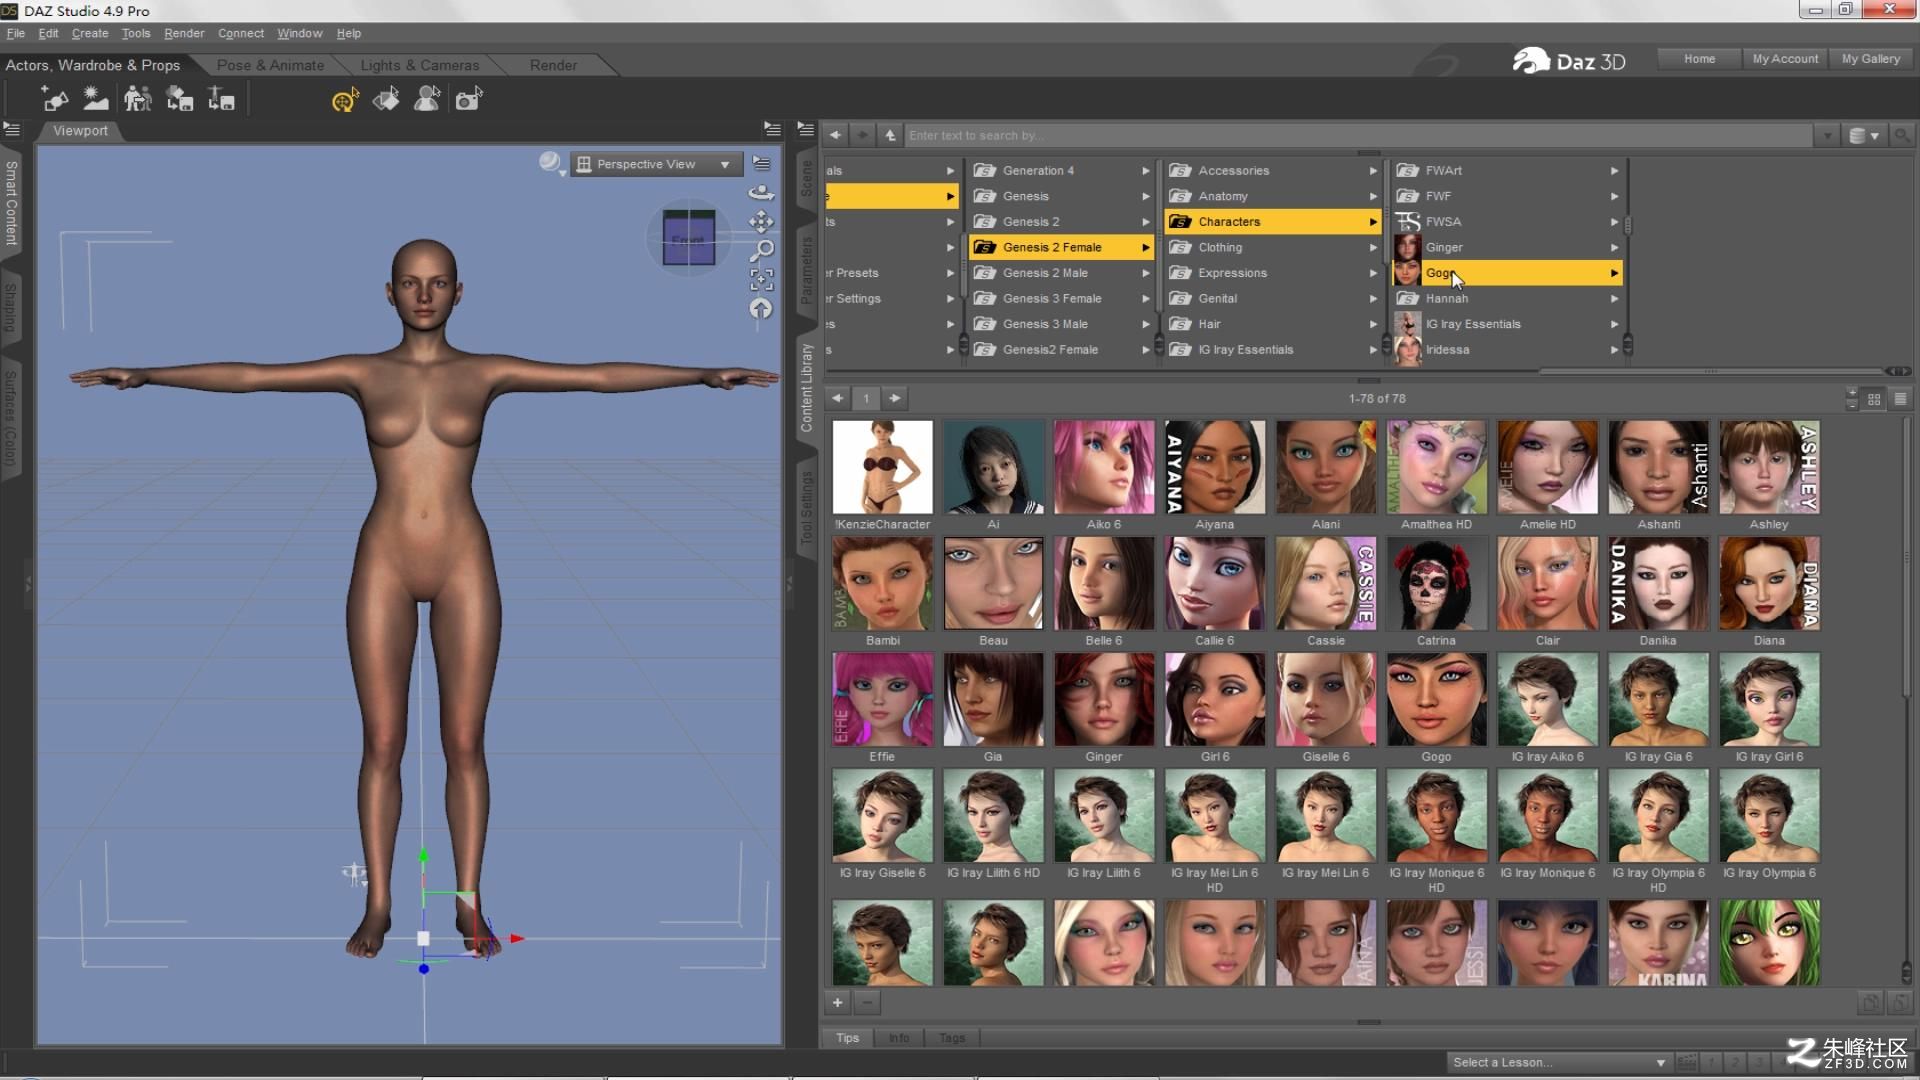Open the draw style sphere menu
Image resolution: width=1920 pixels, height=1080 pixels.
coord(551,163)
